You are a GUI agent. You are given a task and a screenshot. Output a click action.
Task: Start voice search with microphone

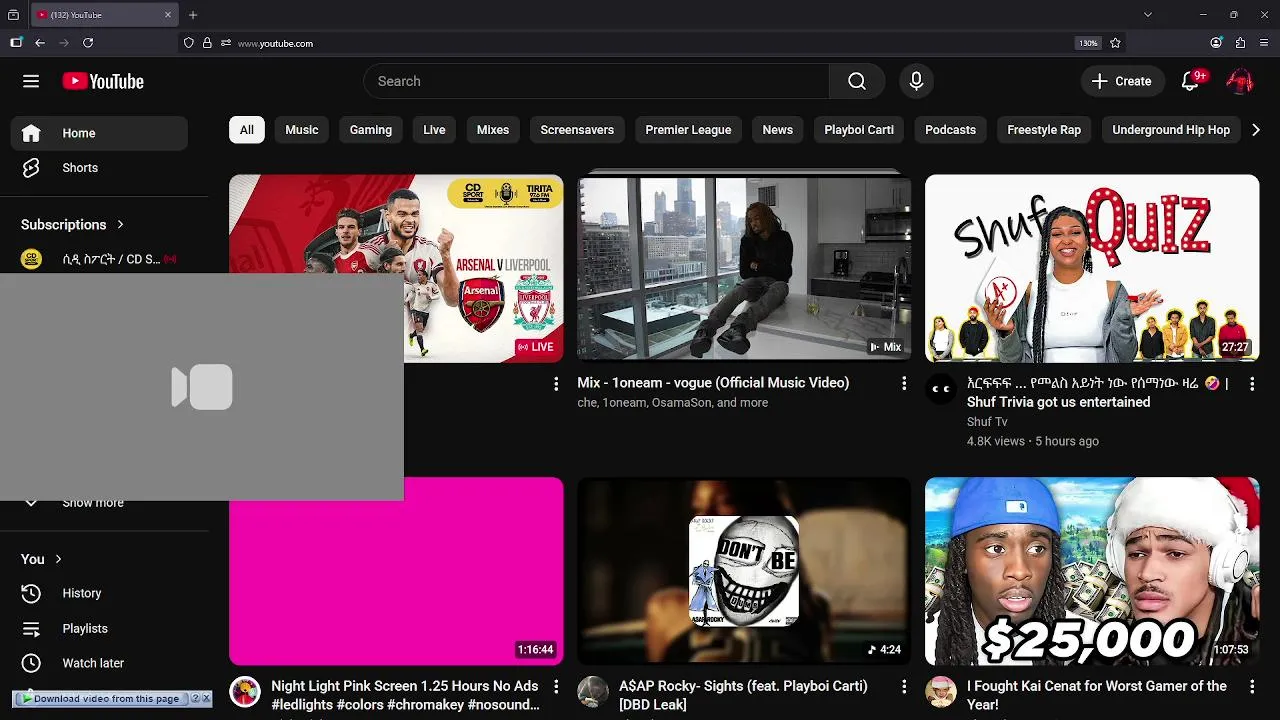[916, 81]
